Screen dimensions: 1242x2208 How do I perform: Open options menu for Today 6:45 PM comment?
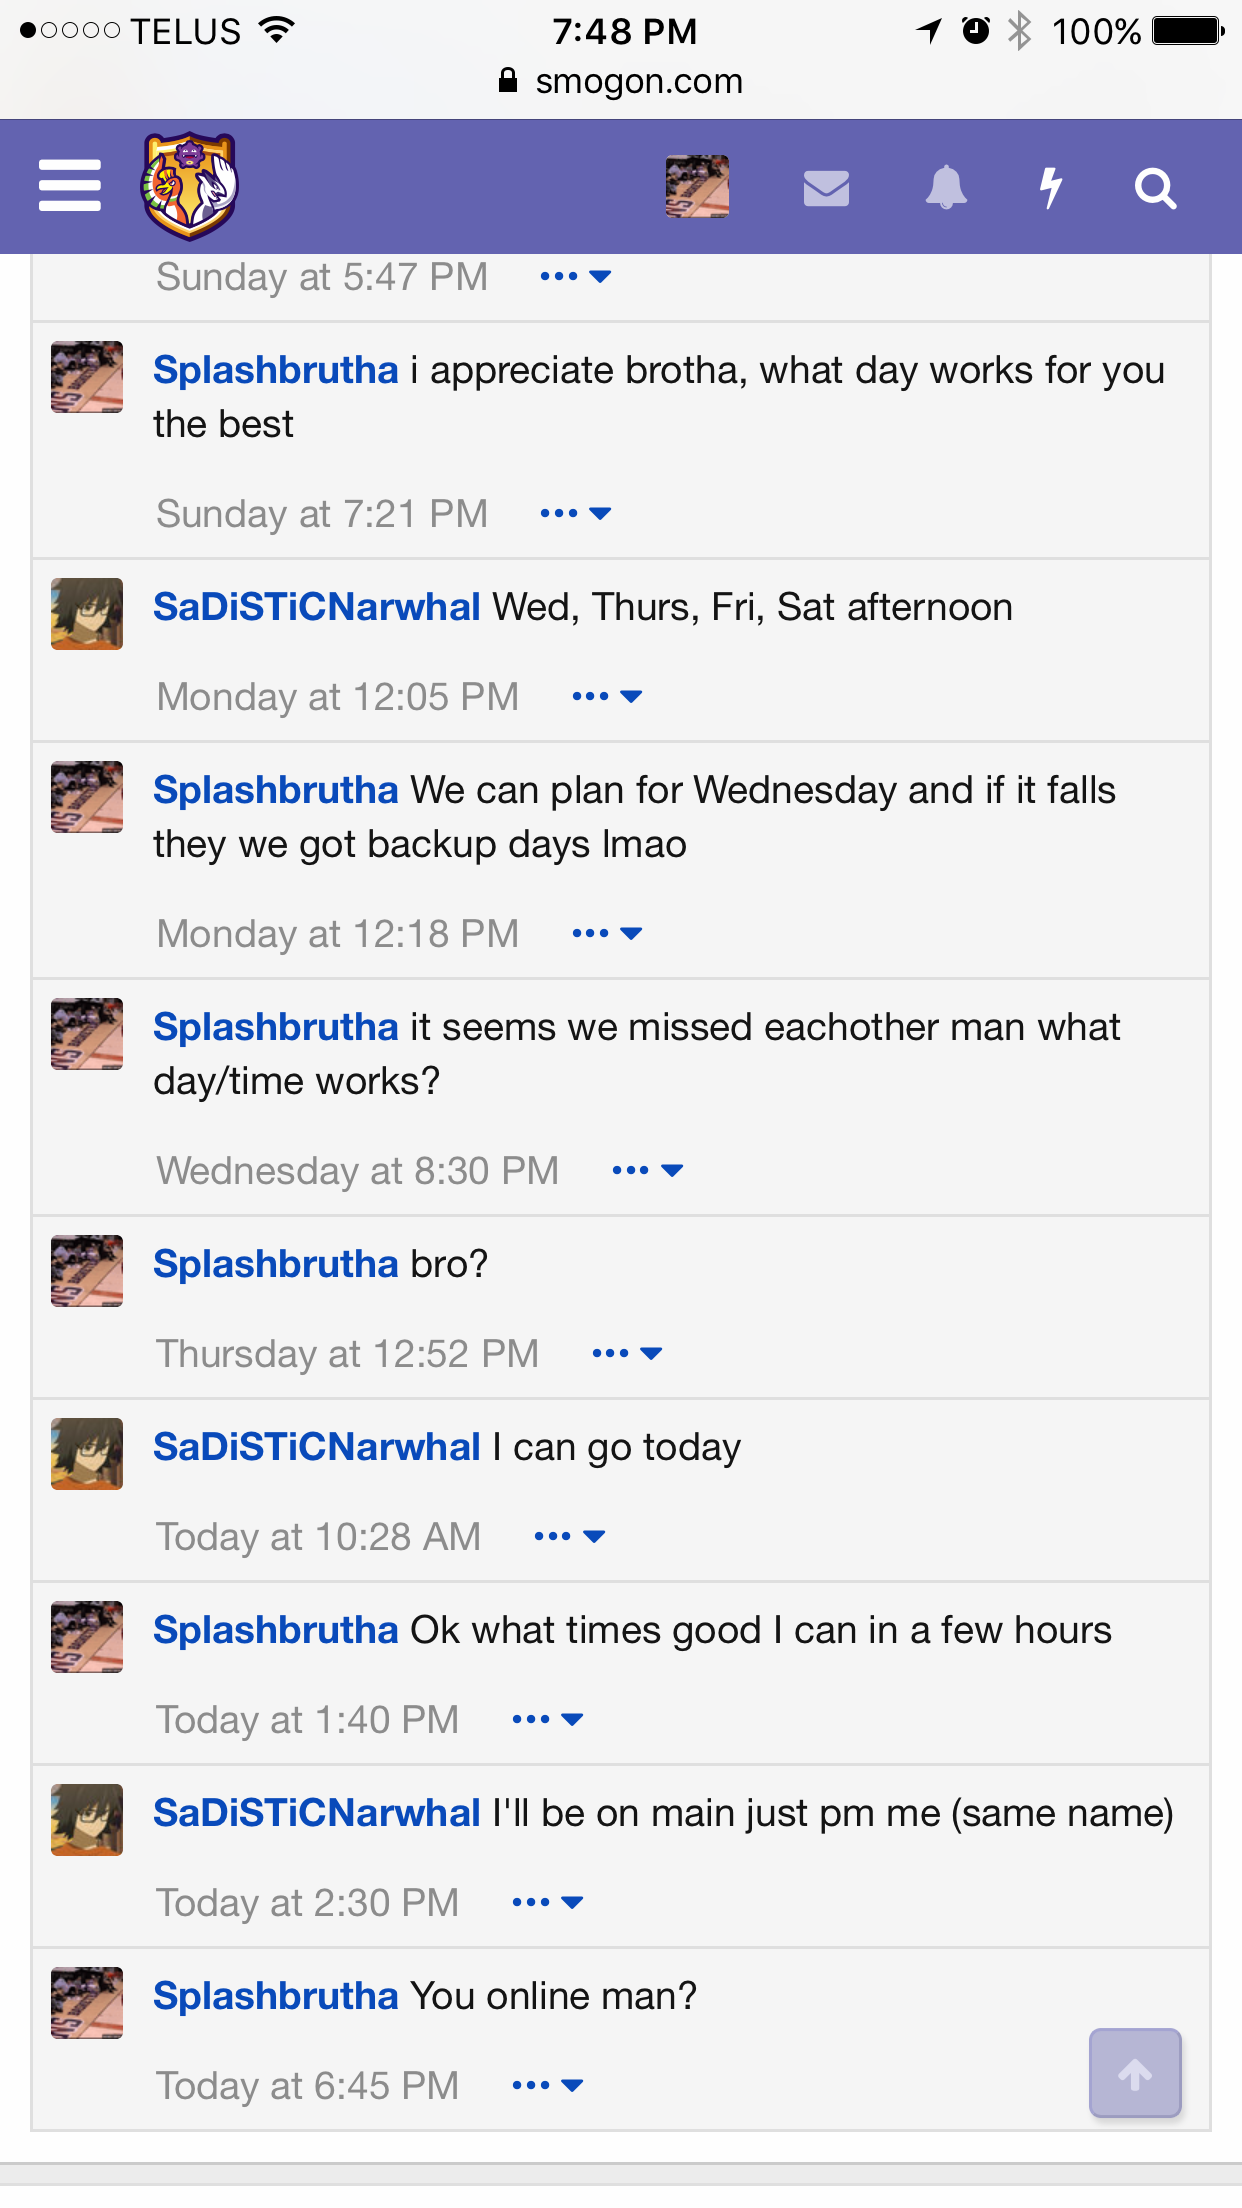pyautogui.click(x=547, y=2086)
